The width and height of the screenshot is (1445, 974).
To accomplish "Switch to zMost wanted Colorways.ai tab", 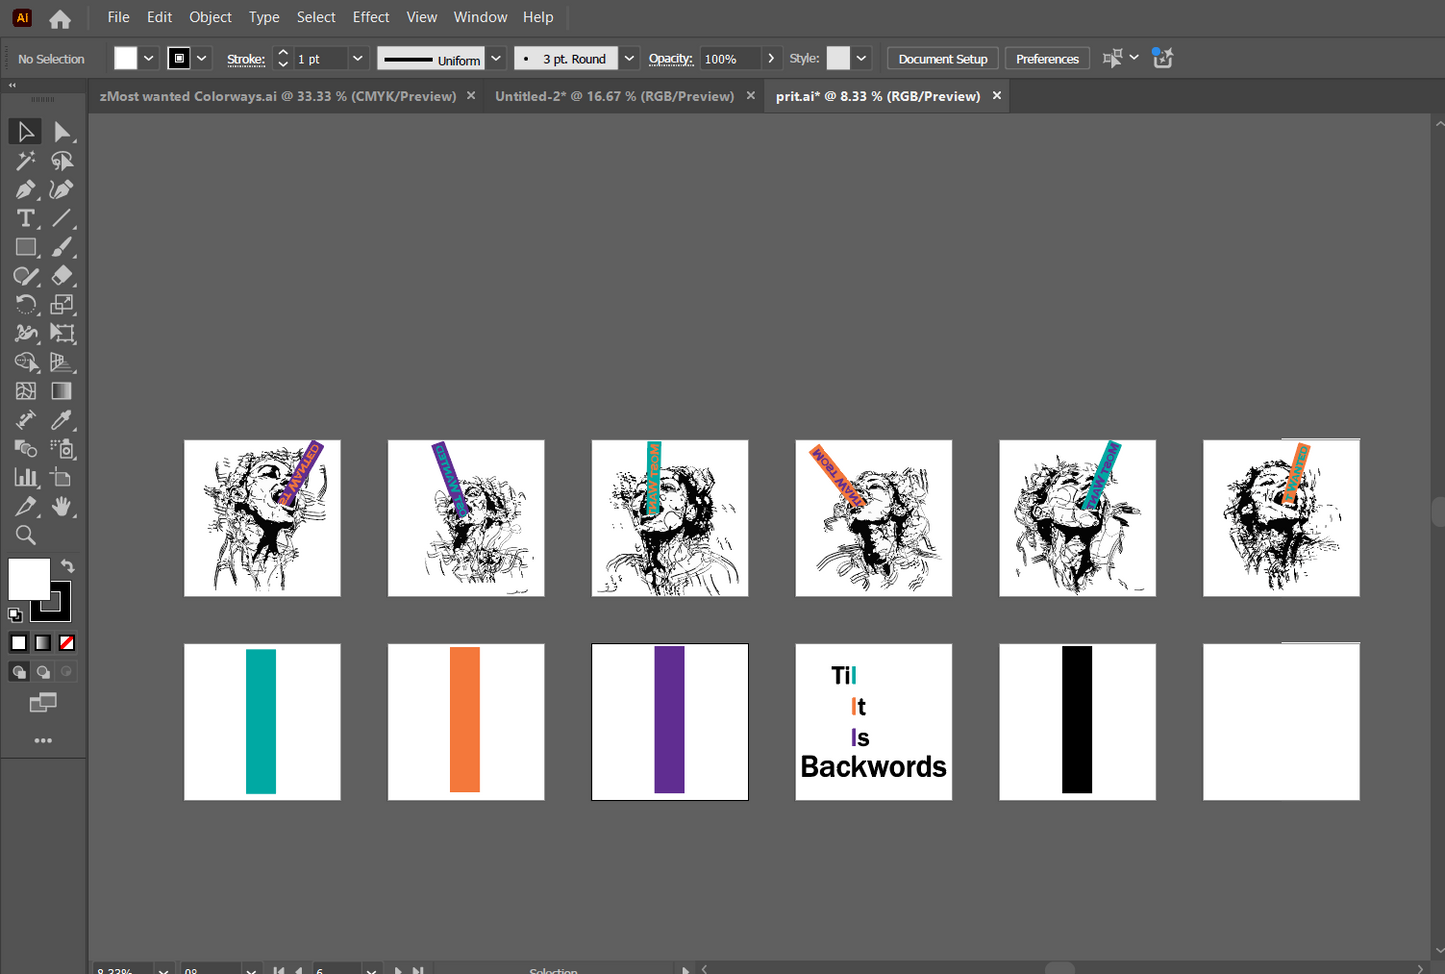I will pos(277,96).
